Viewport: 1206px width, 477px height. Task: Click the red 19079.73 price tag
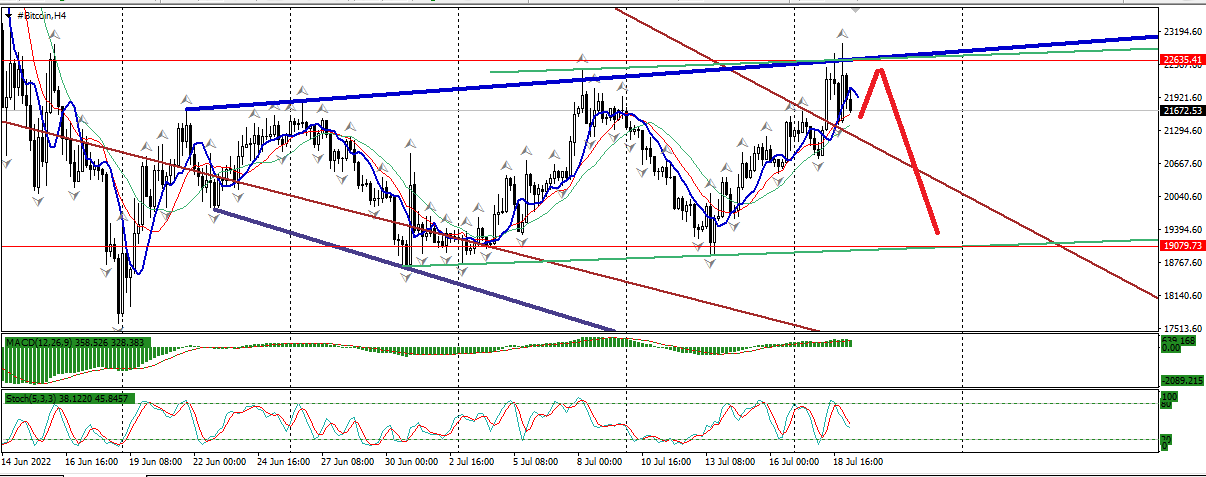[1181, 246]
